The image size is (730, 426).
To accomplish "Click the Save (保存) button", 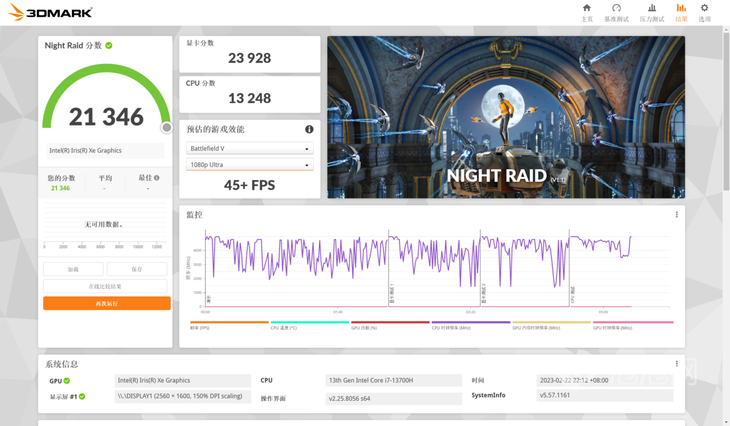I will 137,269.
